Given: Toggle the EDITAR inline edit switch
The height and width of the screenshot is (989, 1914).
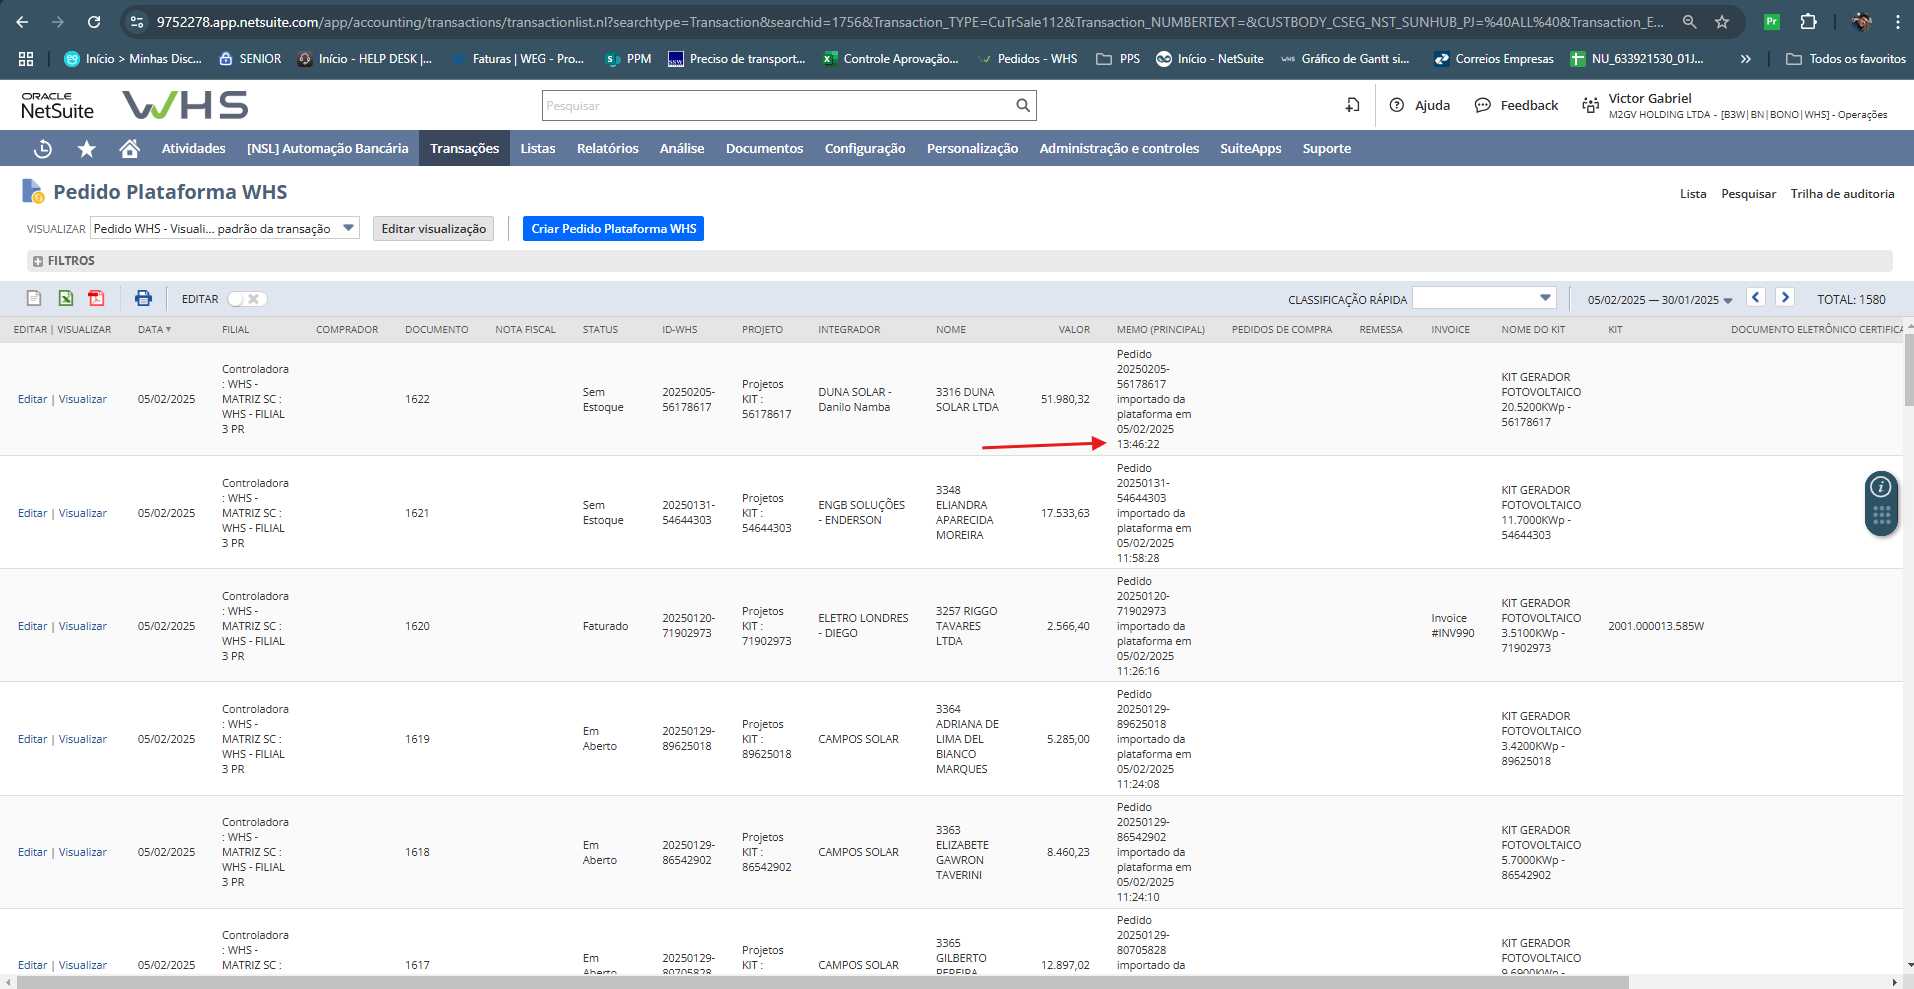Looking at the screenshot, I should point(246,299).
